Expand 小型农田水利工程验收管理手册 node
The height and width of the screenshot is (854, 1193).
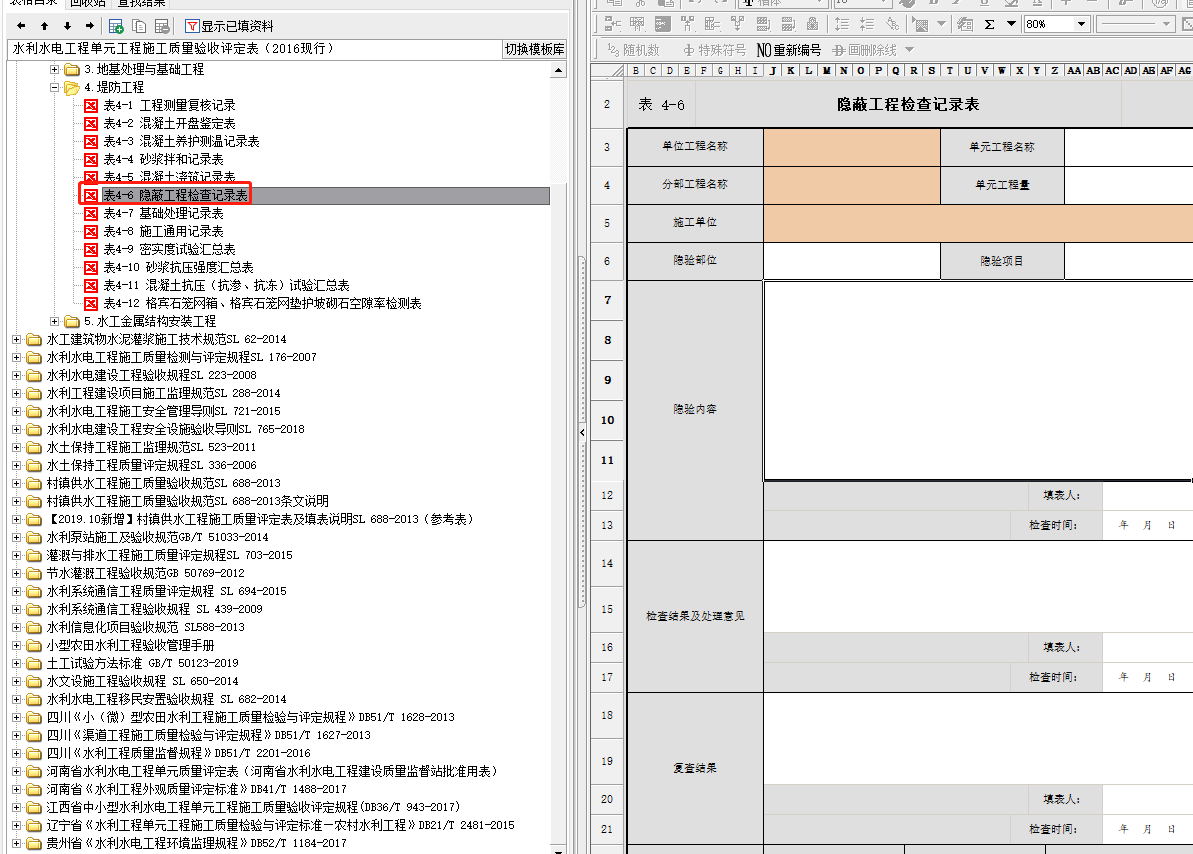point(17,645)
